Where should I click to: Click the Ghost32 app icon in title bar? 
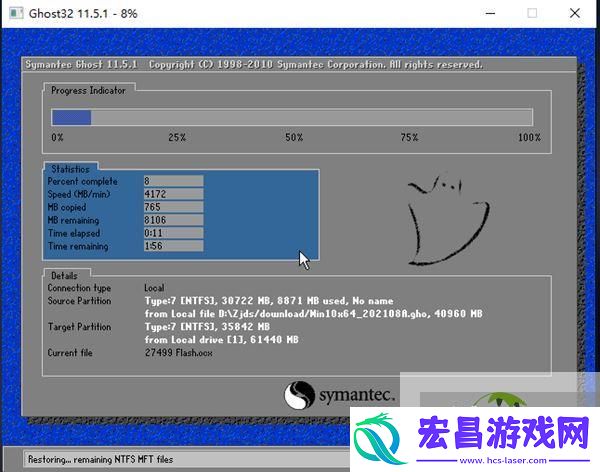tap(16, 13)
